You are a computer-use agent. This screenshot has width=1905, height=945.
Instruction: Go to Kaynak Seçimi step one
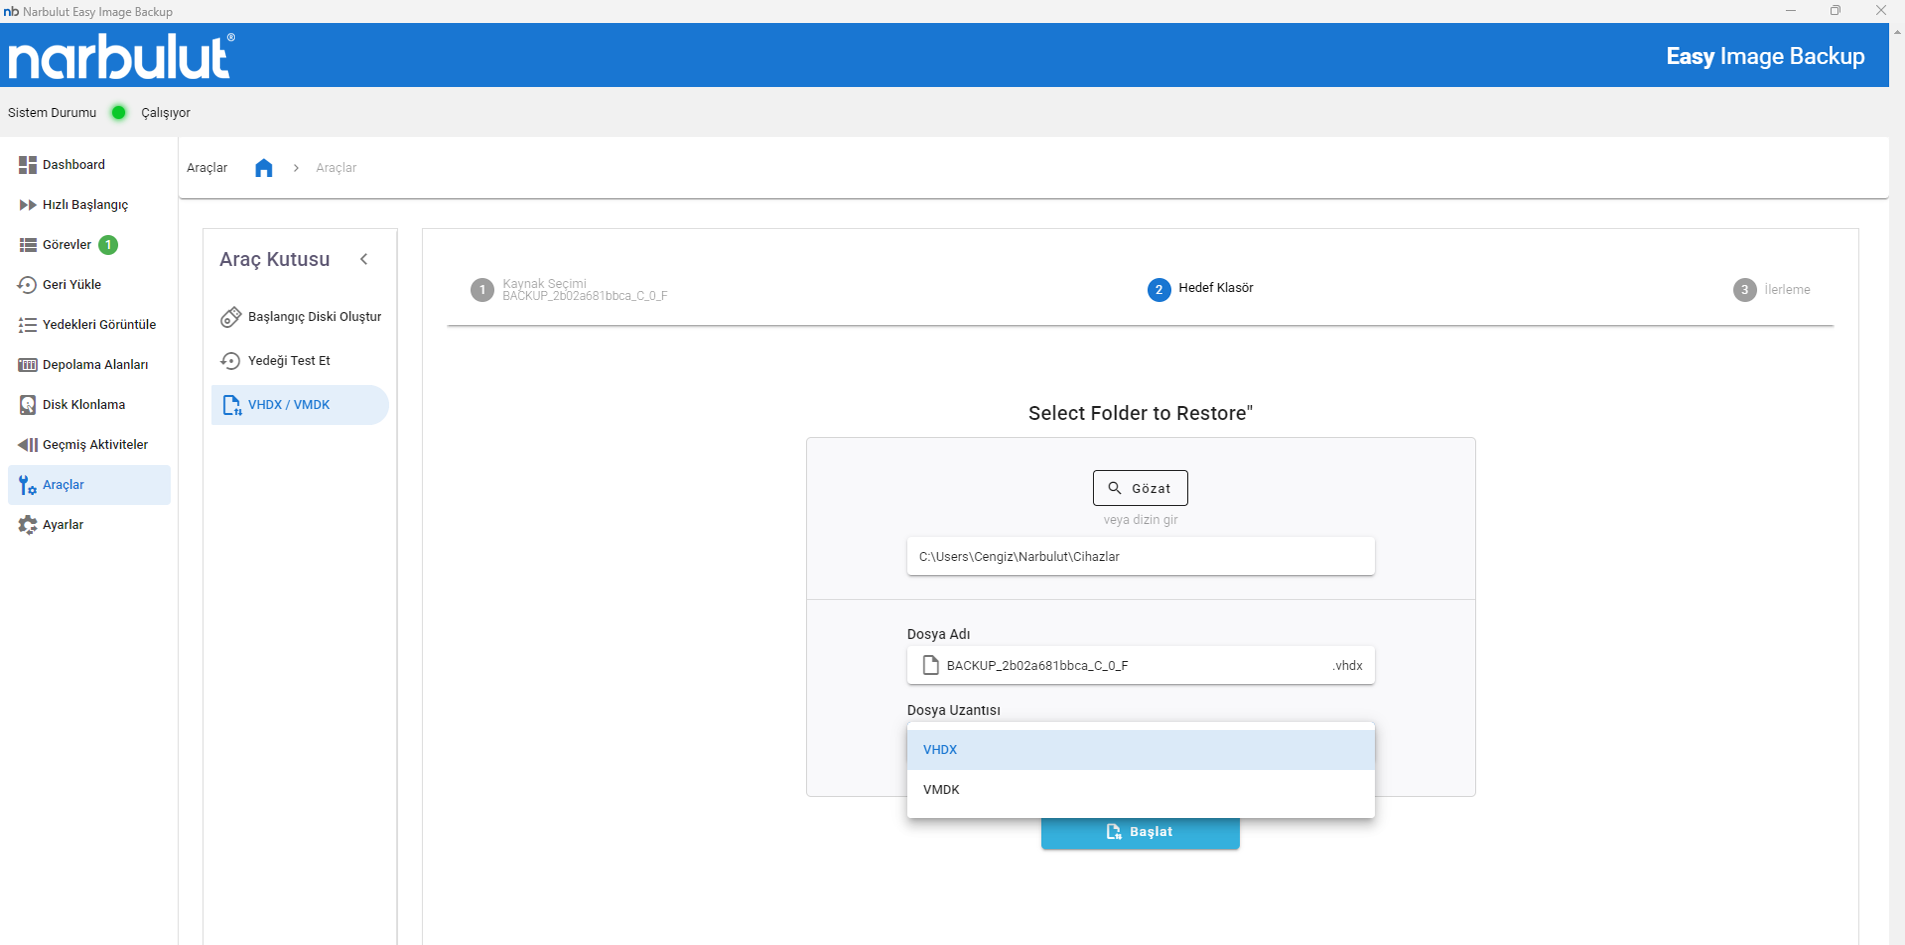(x=482, y=290)
